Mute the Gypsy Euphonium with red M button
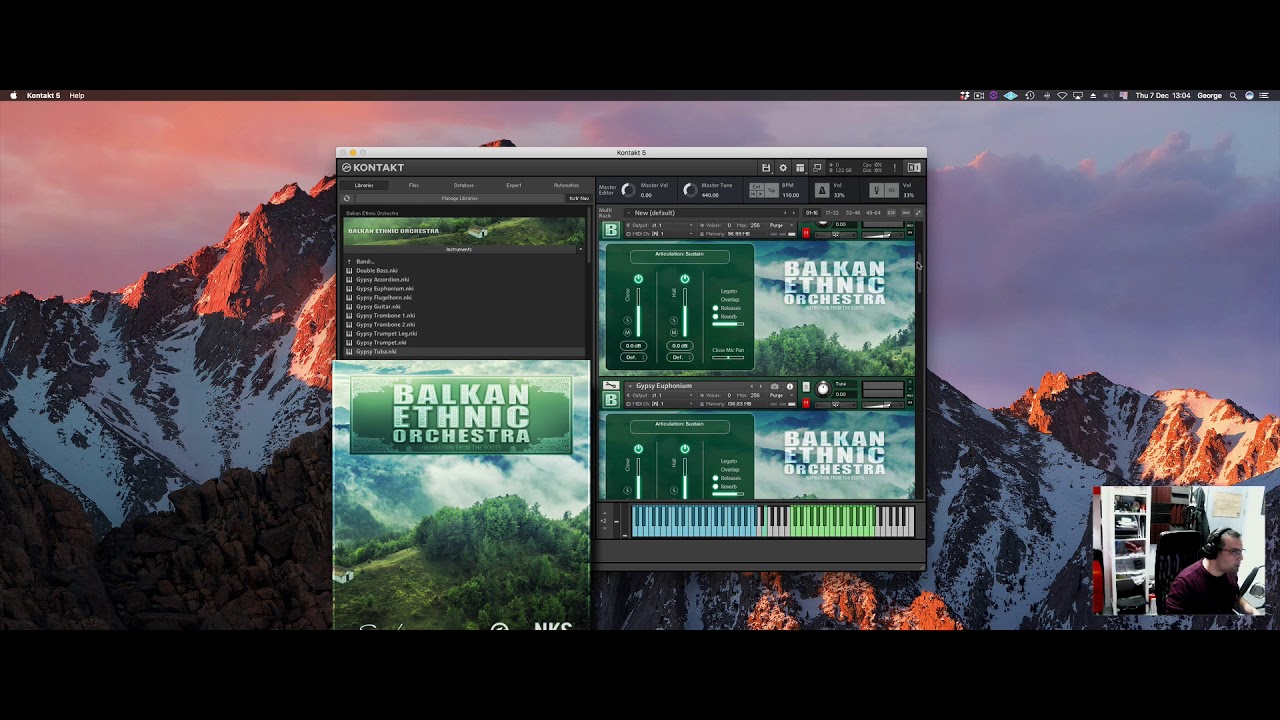 [806, 403]
